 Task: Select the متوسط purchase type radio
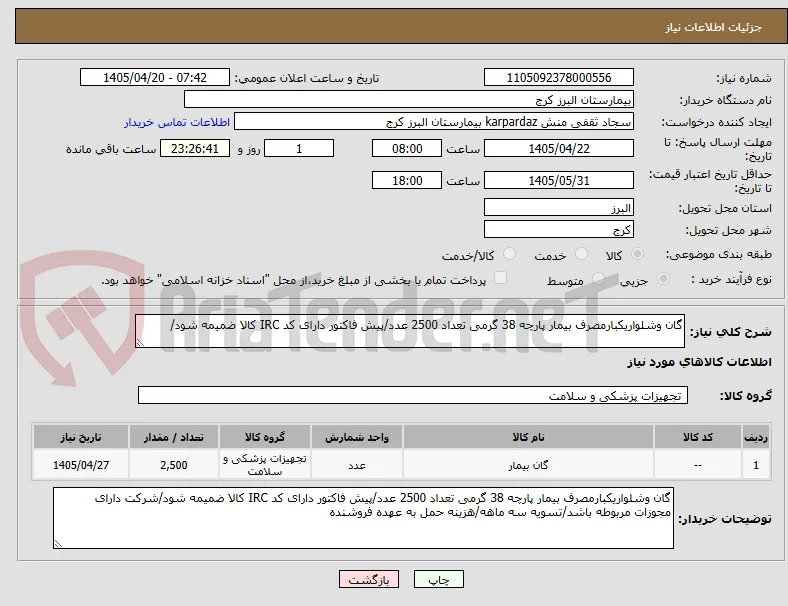(598, 278)
